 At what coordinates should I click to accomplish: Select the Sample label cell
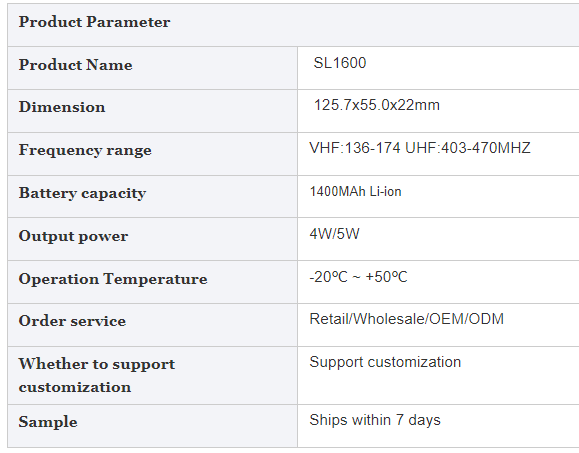point(153,426)
